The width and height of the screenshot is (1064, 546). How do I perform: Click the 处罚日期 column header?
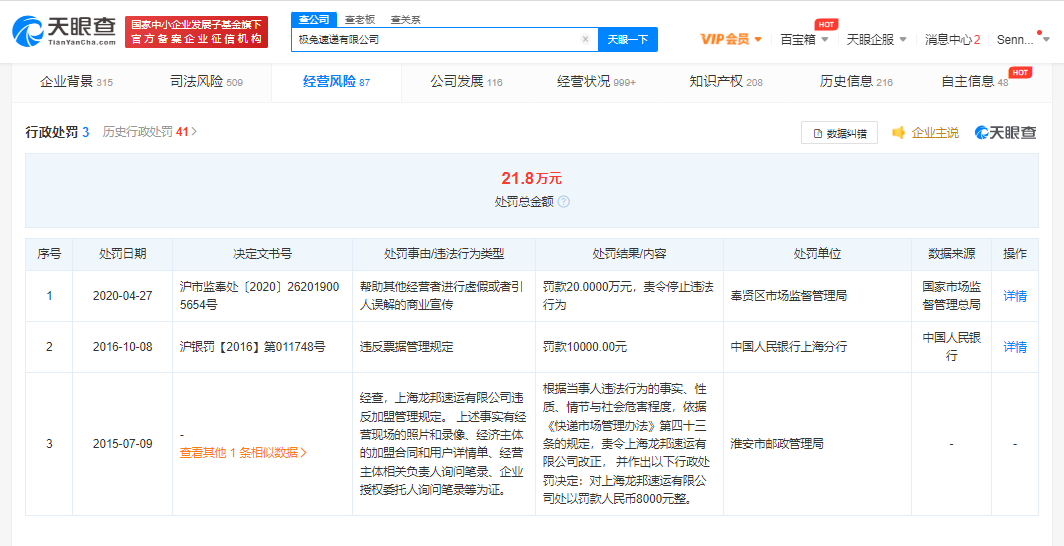coord(122,254)
